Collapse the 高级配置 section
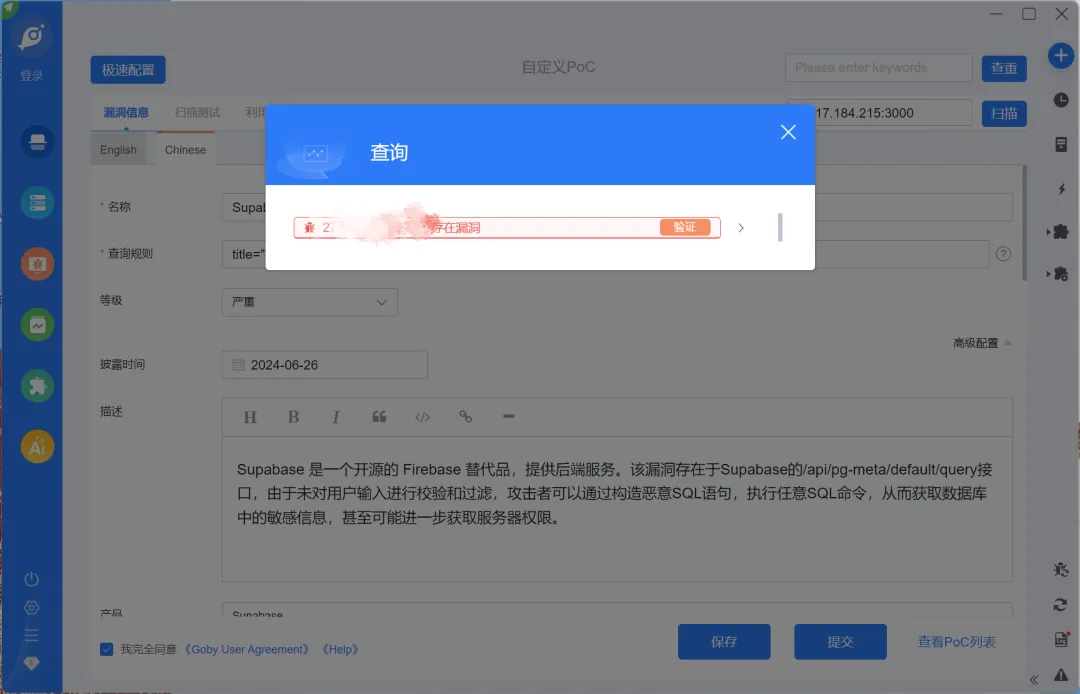The width and height of the screenshot is (1080, 694). click(982, 343)
